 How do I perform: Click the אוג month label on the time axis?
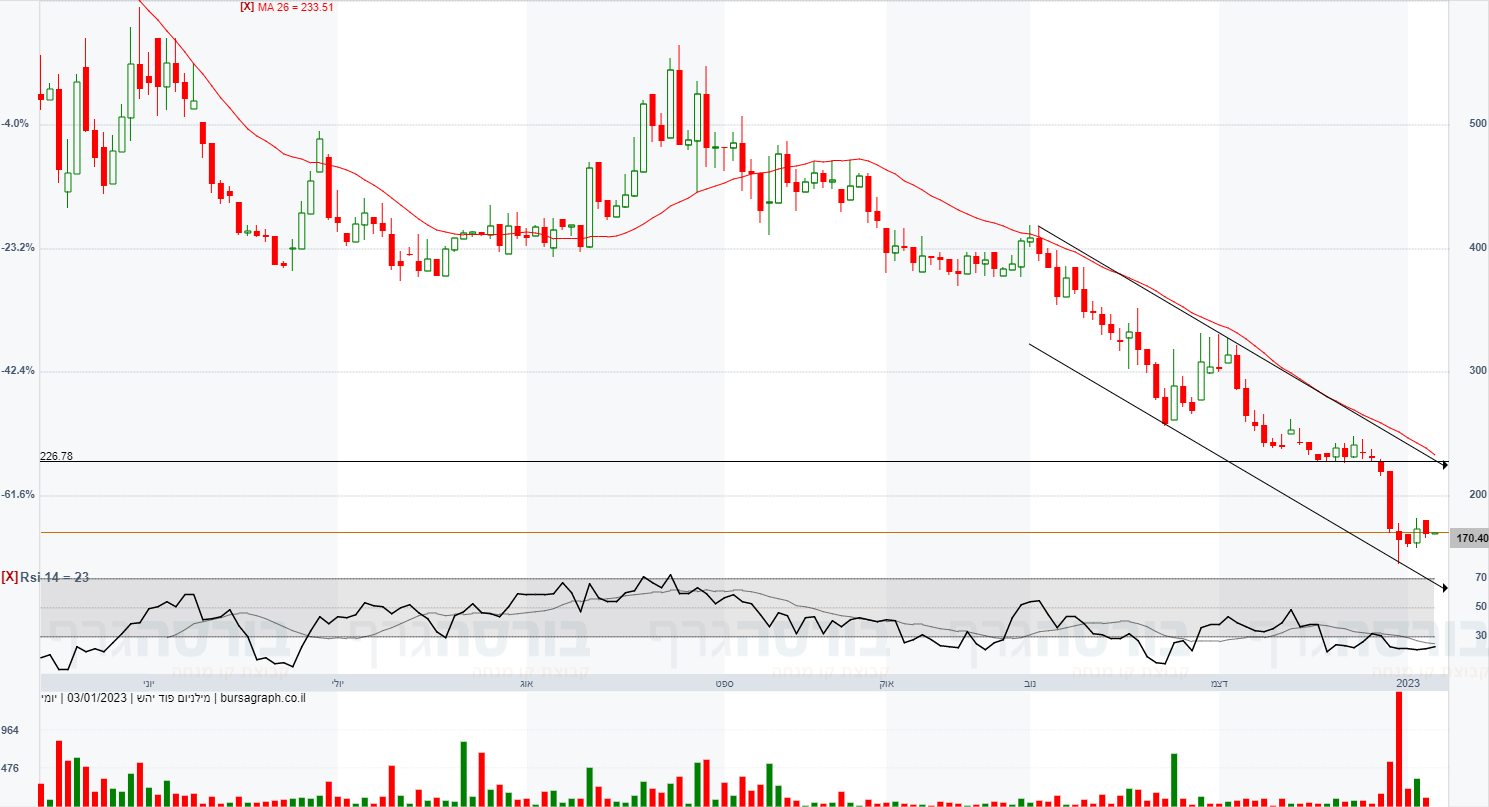click(527, 683)
